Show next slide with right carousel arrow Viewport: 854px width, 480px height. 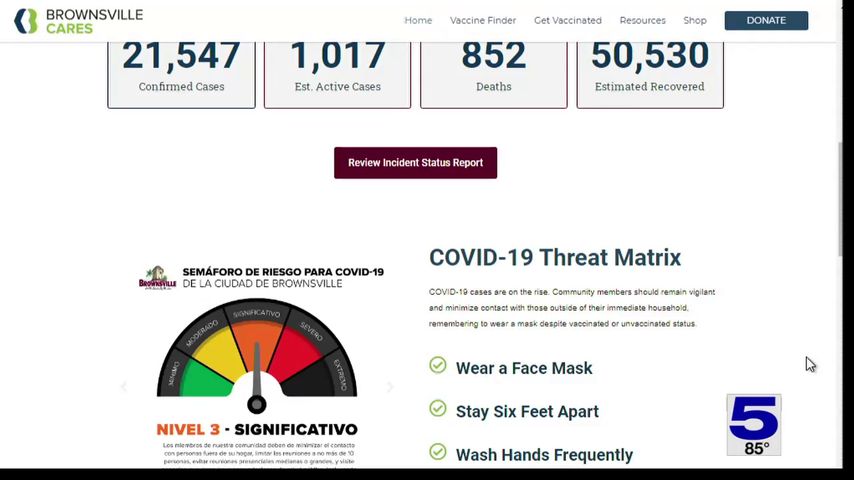tap(390, 387)
